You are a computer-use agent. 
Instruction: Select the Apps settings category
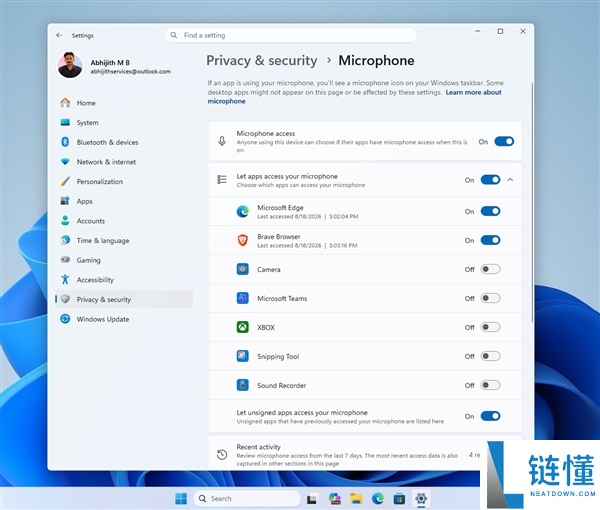124,201
